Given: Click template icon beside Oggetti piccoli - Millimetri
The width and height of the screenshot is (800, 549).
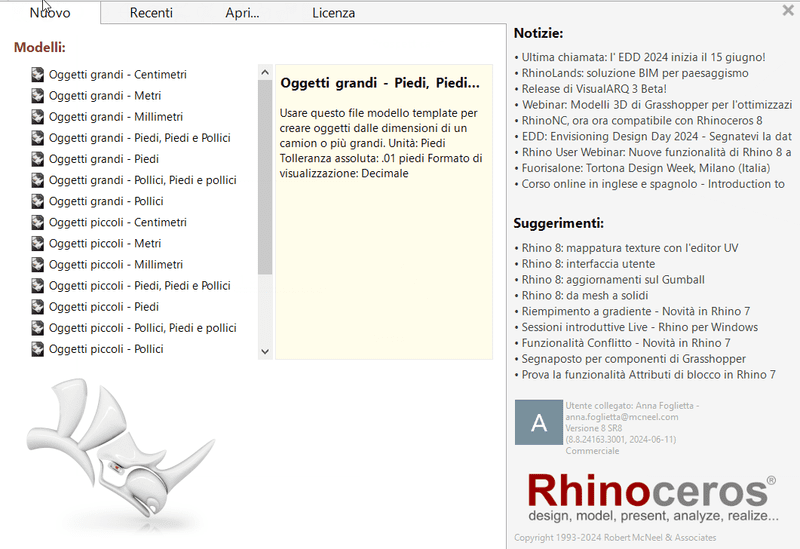Looking at the screenshot, I should coord(37,265).
